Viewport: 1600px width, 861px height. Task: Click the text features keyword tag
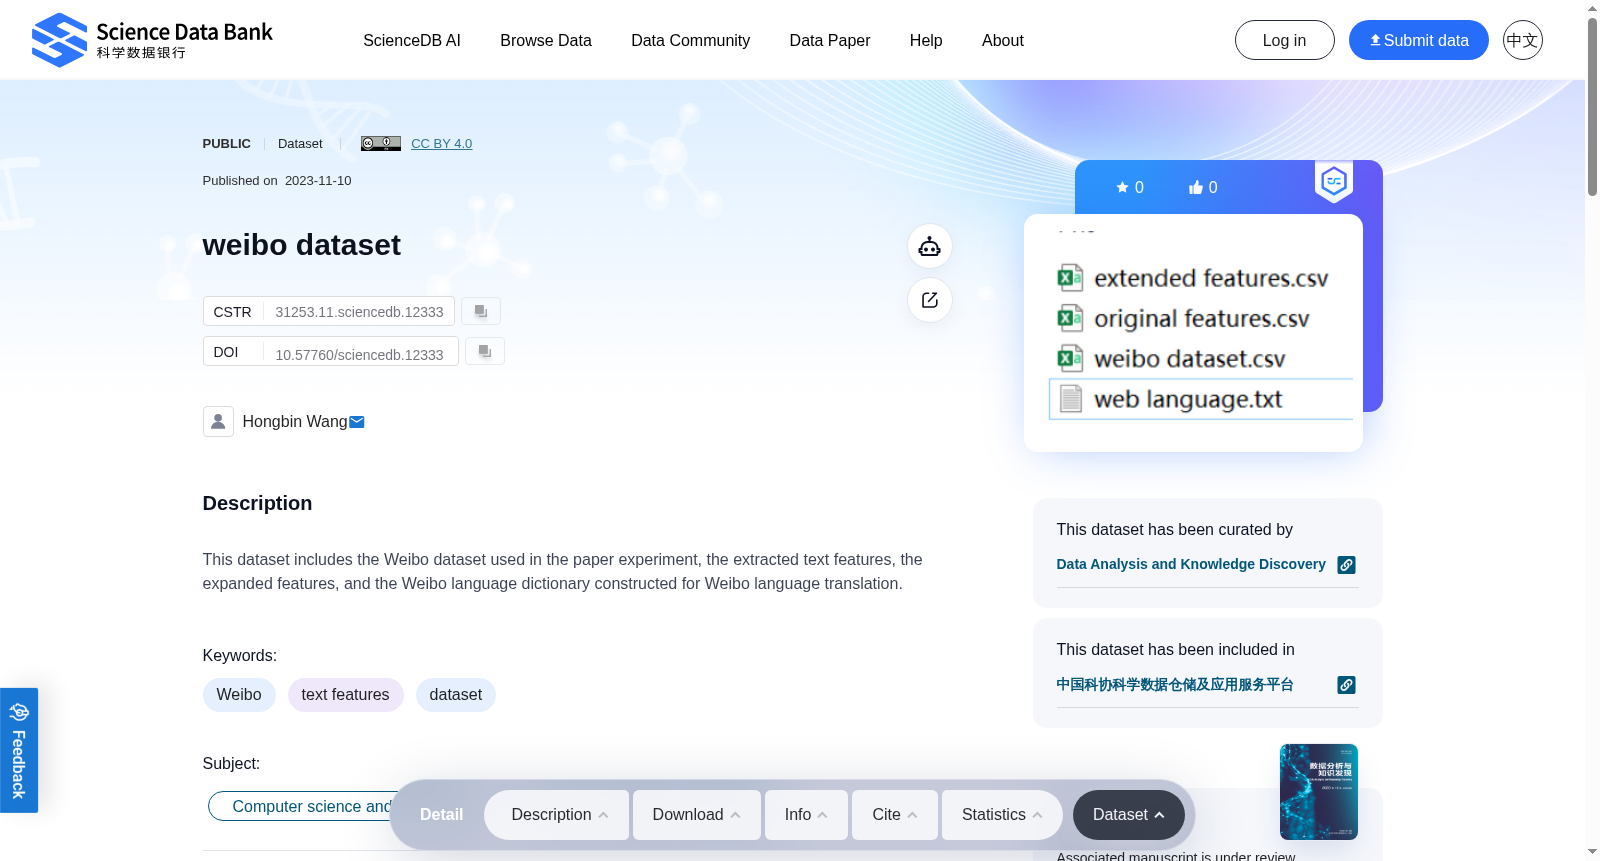click(x=346, y=695)
